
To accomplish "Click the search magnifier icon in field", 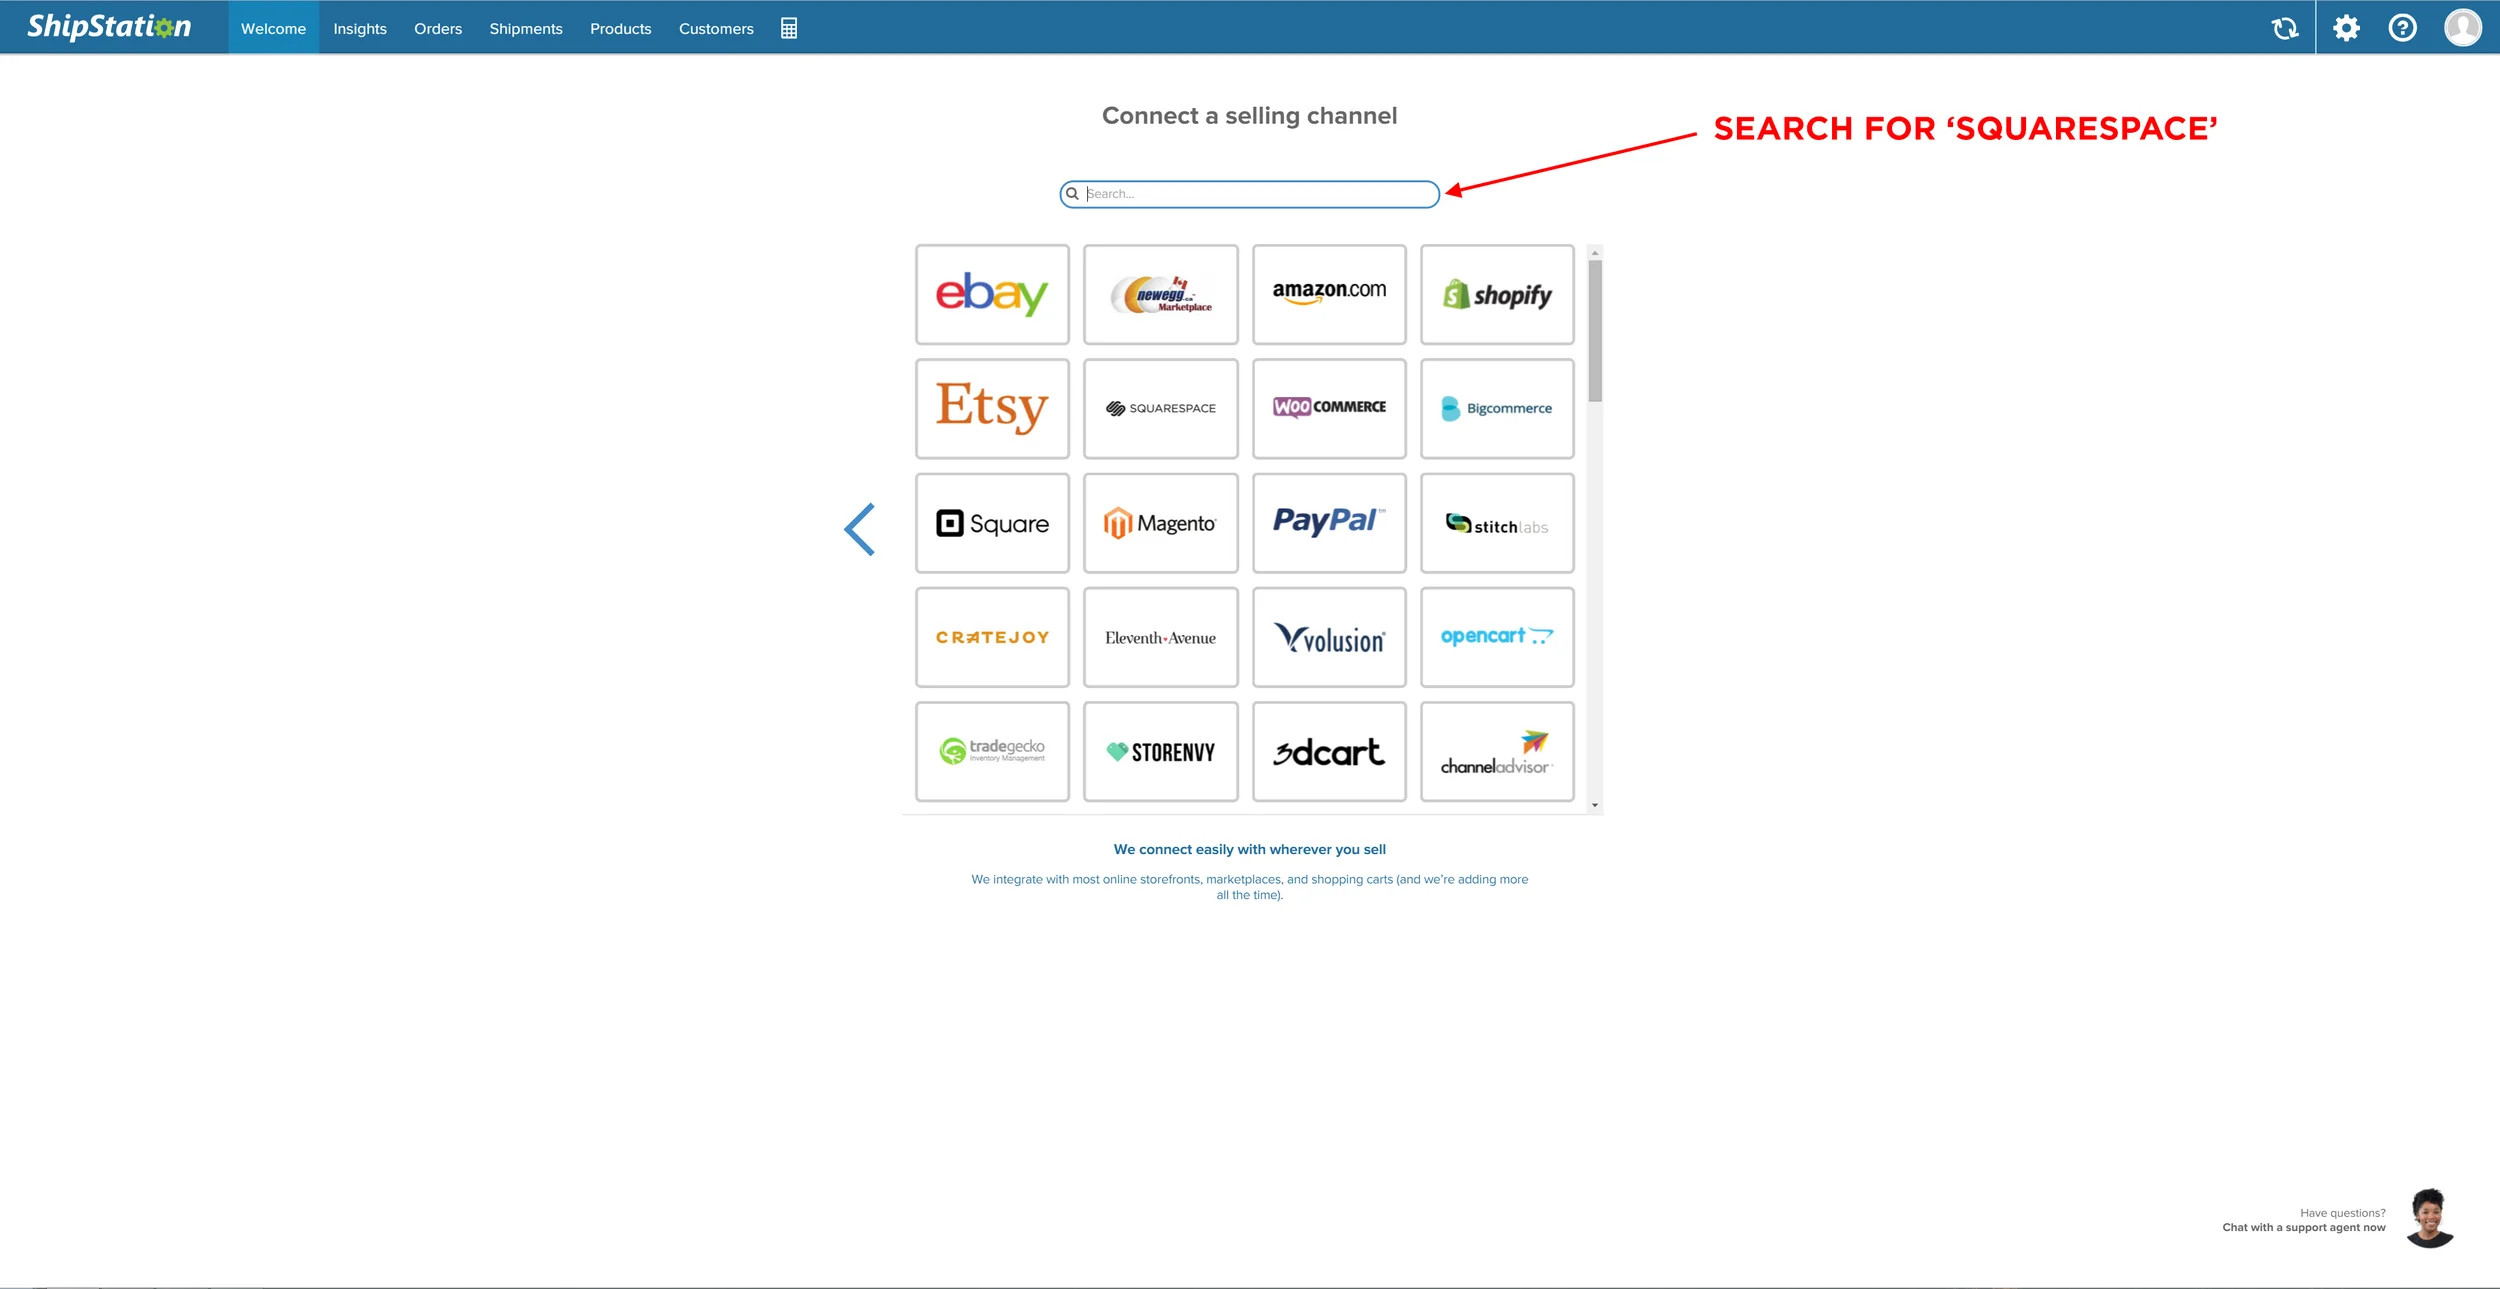I will pyautogui.click(x=1072, y=194).
